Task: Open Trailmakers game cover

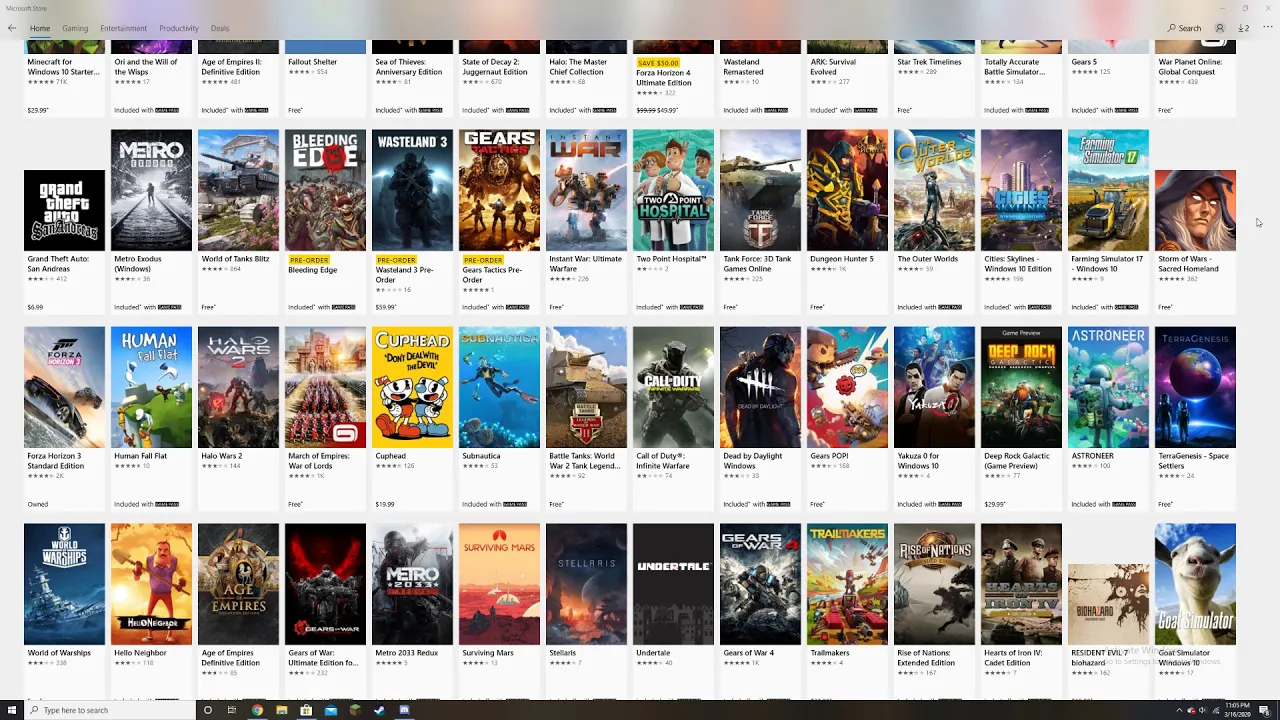Action: (x=847, y=584)
